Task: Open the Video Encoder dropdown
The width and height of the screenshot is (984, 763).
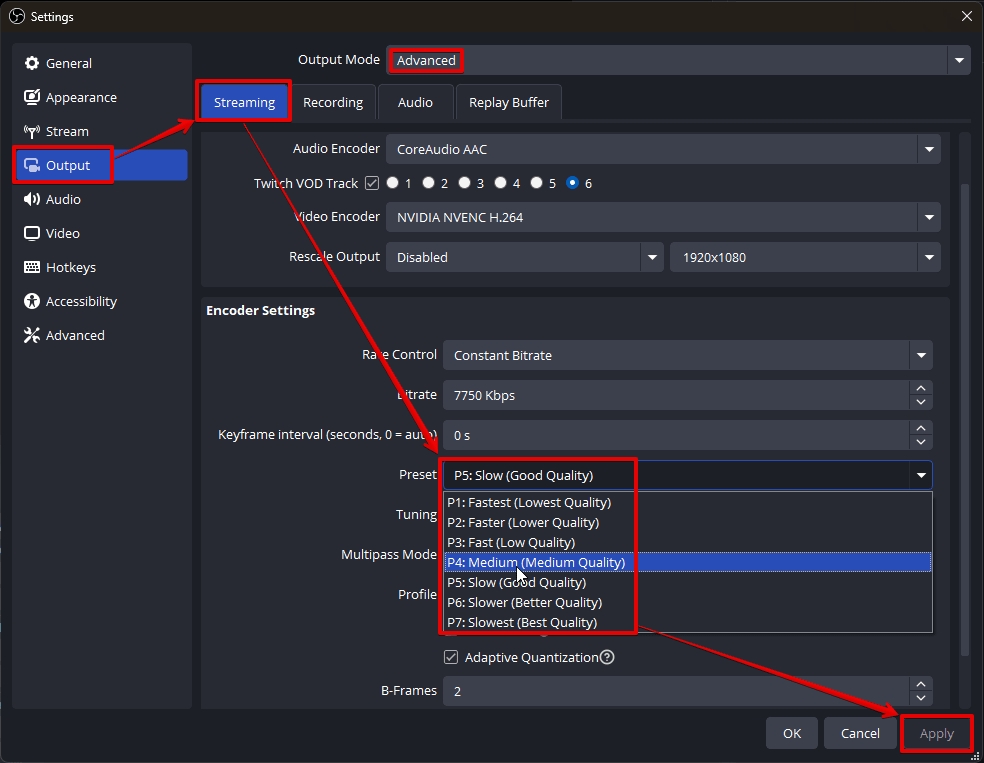Action: click(663, 217)
